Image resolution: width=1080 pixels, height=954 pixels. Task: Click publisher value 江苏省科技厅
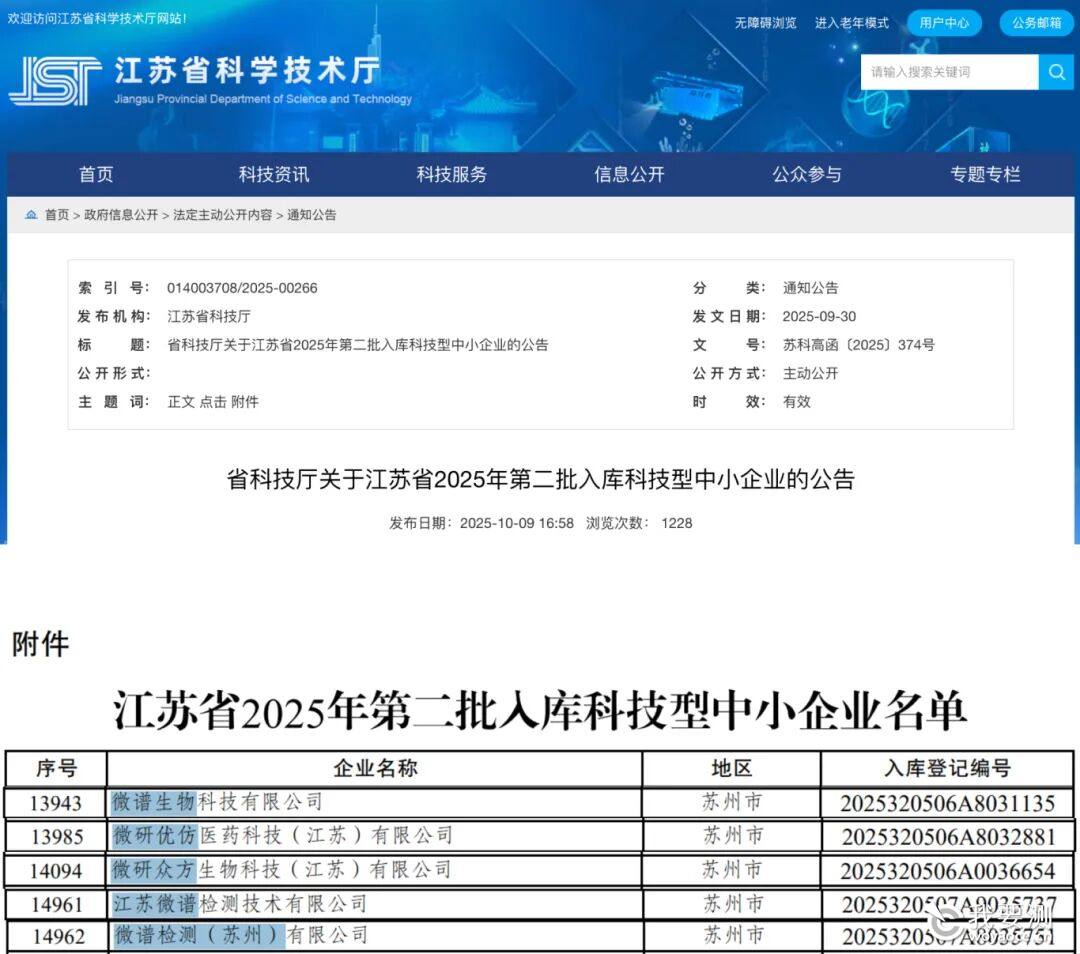[x=209, y=316]
